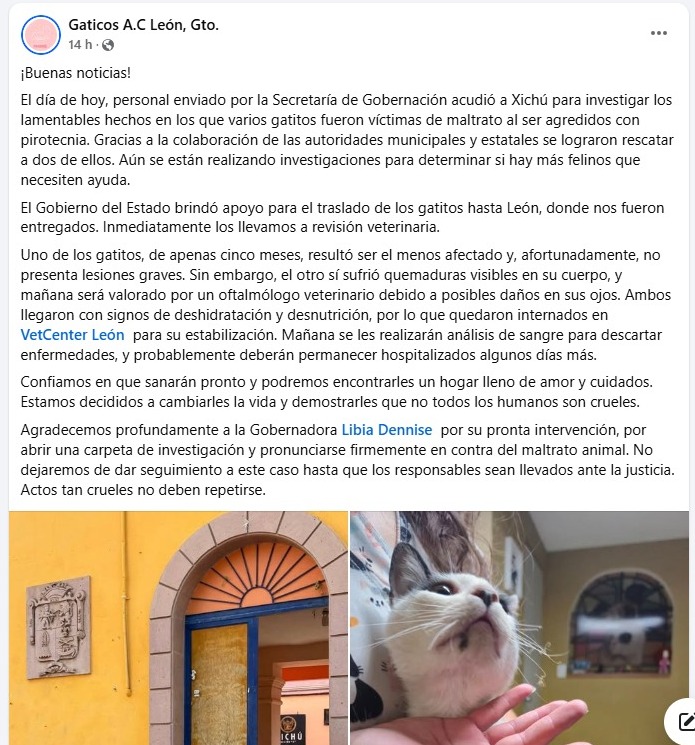Click the public globe privacy icon

[108, 45]
